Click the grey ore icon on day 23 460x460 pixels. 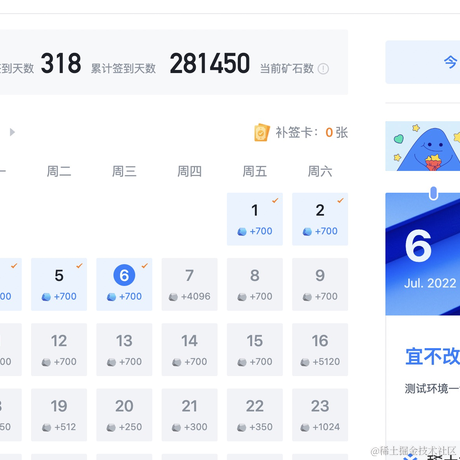305,427
